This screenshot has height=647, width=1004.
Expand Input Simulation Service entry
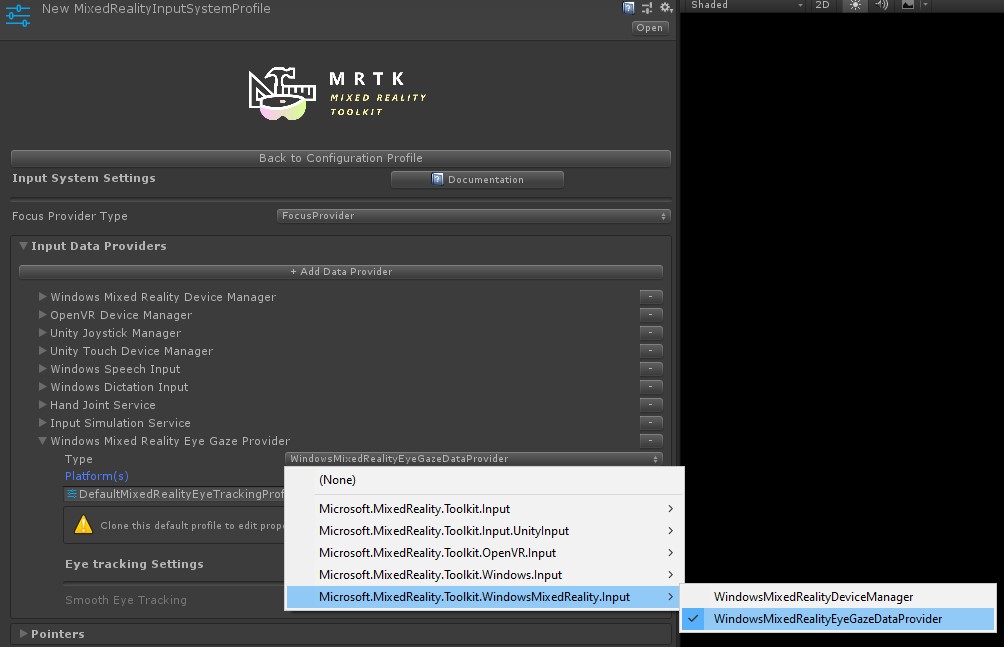[42, 422]
